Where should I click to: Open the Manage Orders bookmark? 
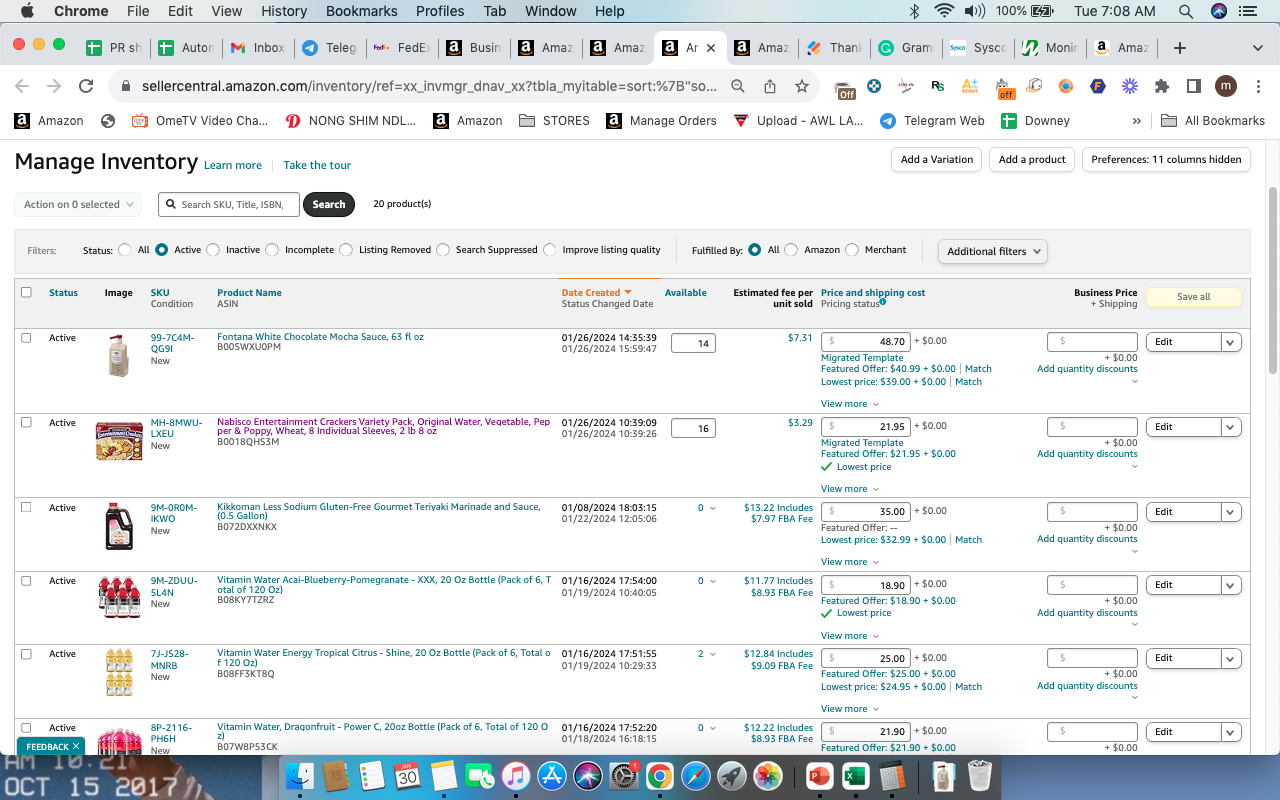click(662, 121)
